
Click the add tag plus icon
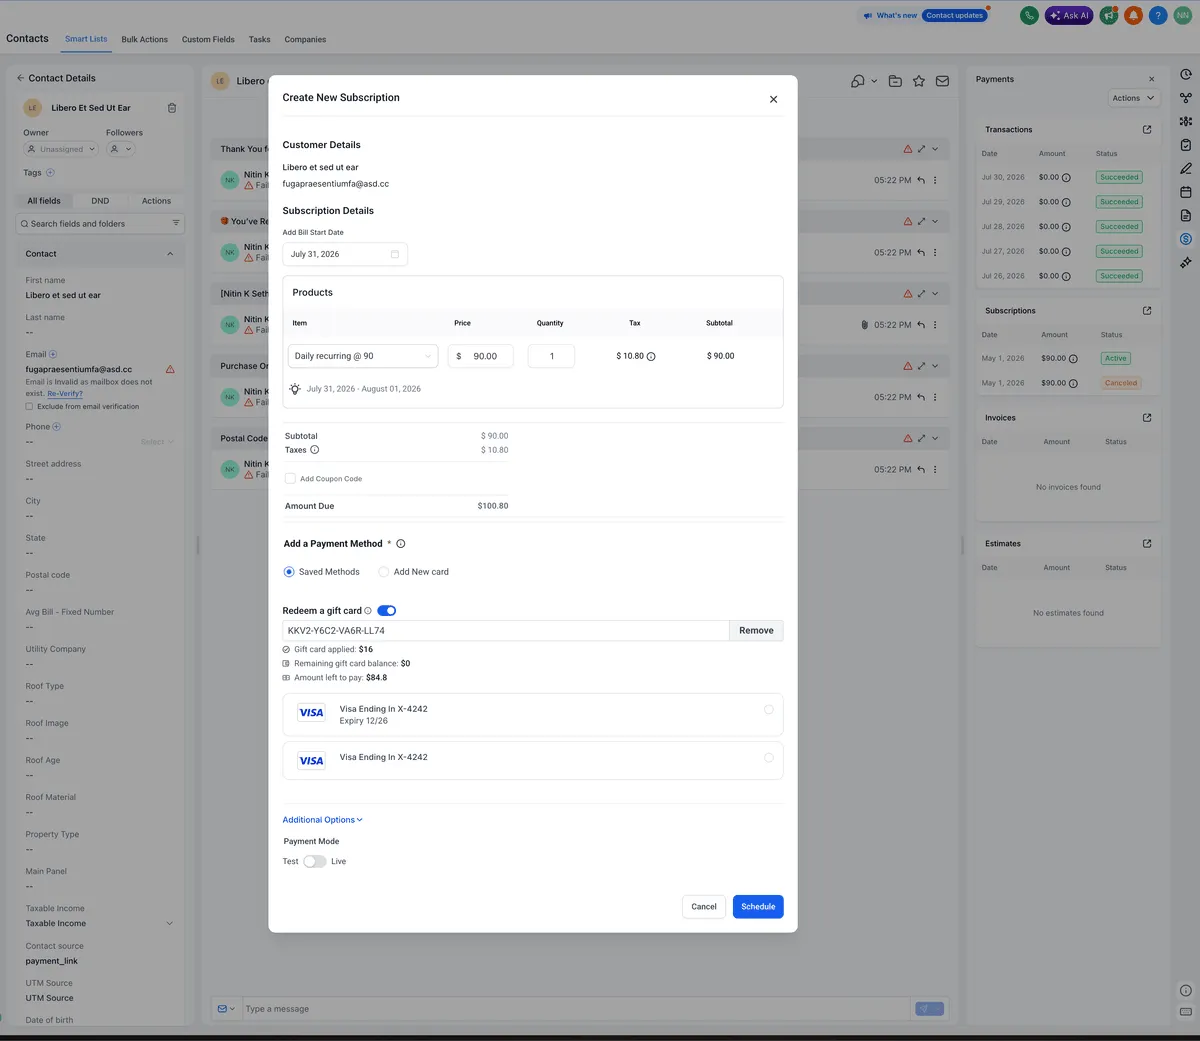click(51, 173)
